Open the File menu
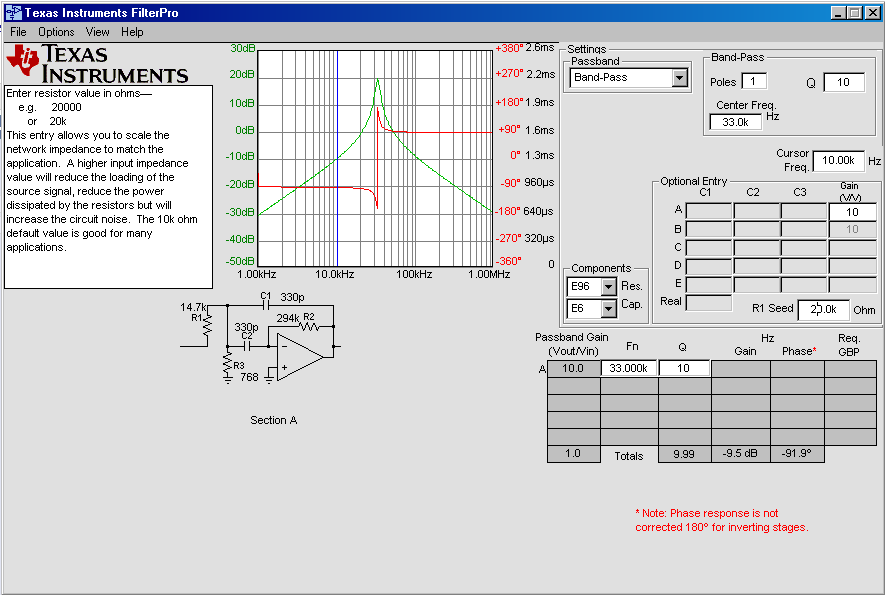Image resolution: width=885 pixels, height=595 pixels. 18,32
